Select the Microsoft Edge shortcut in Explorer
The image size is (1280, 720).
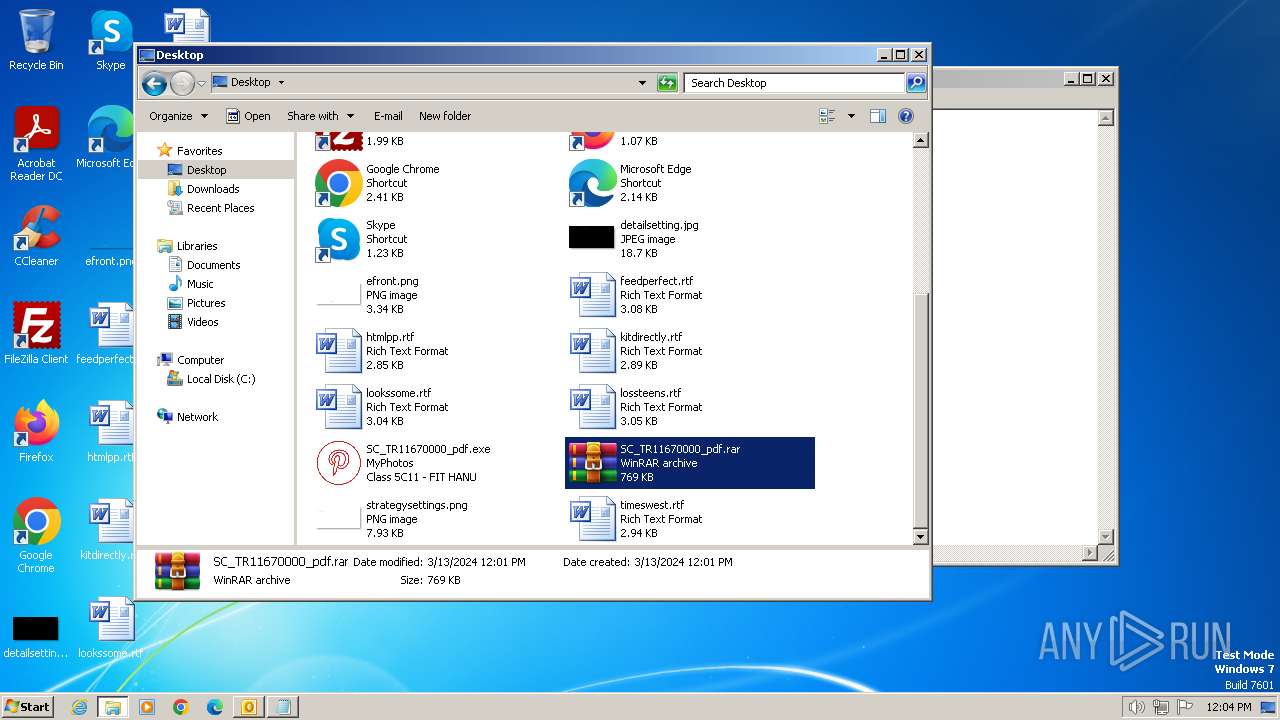tap(592, 183)
